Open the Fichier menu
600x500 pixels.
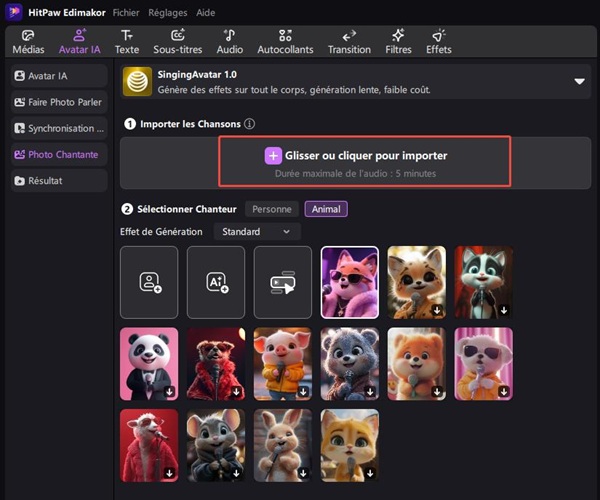[x=126, y=13]
